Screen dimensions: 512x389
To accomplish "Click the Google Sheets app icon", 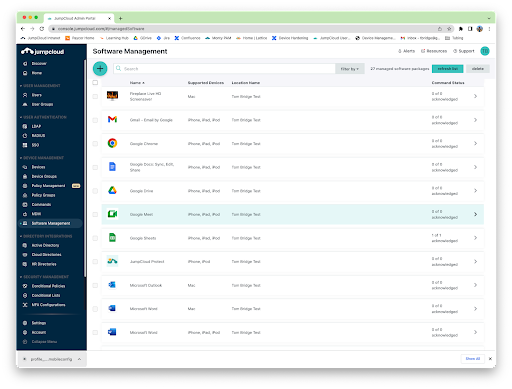I will [112, 238].
